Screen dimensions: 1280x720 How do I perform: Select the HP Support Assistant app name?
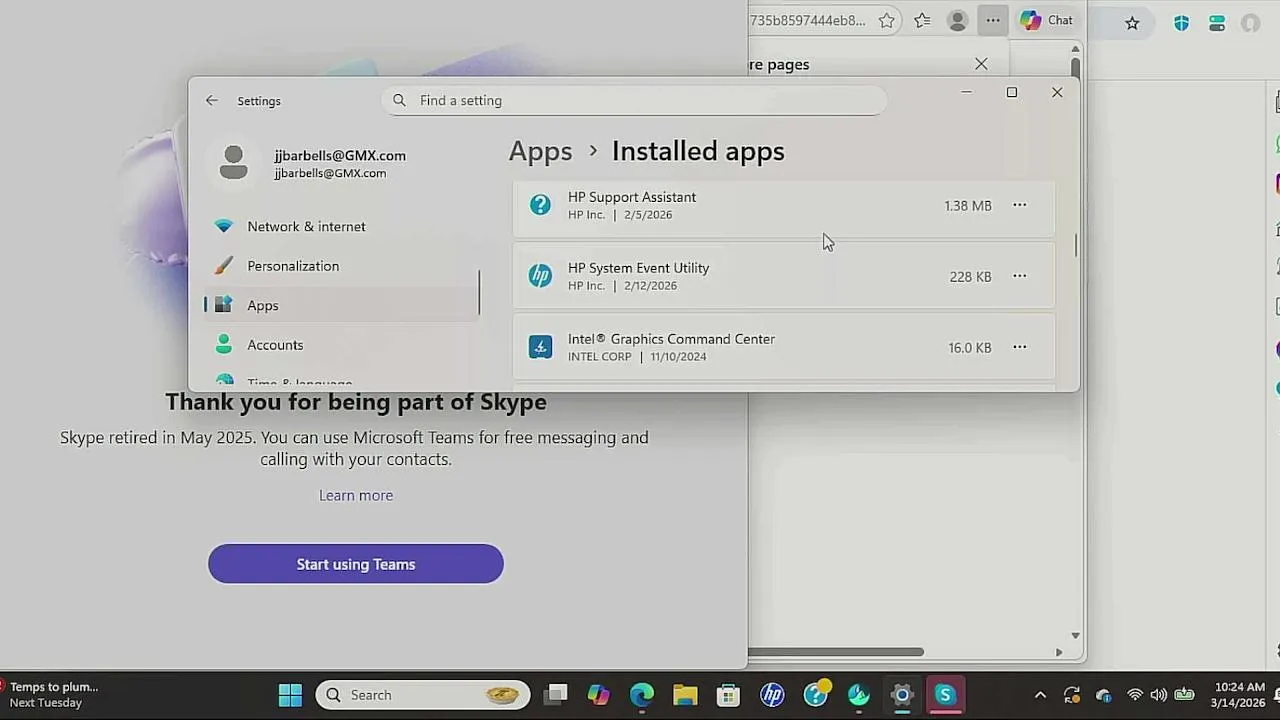632,197
